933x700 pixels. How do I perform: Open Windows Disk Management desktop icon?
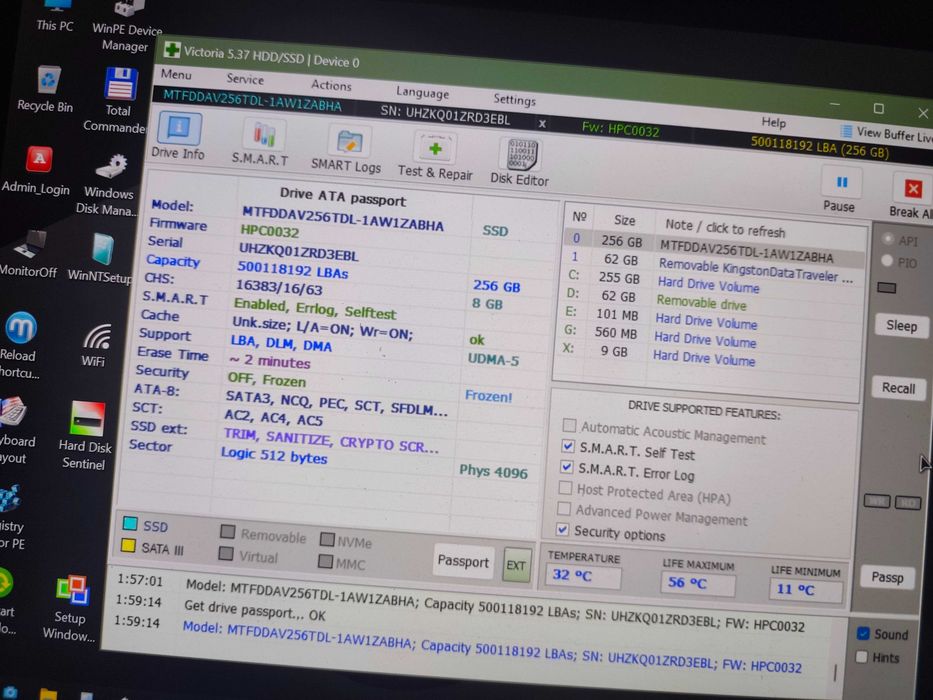pos(112,168)
